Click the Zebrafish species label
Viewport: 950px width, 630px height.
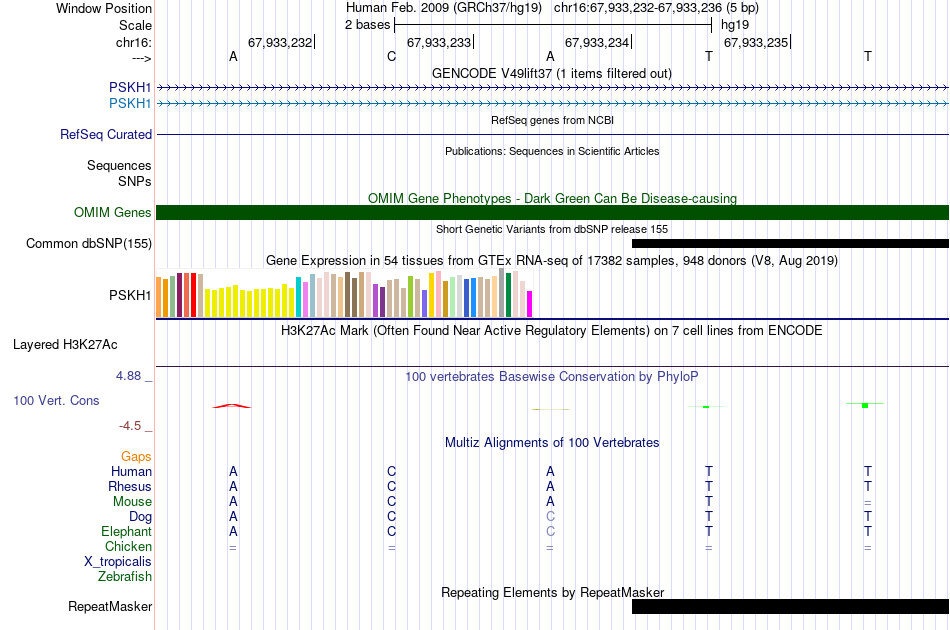[x=125, y=577]
